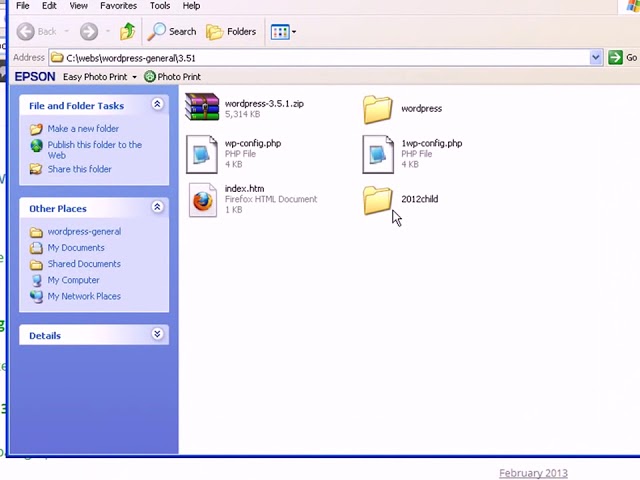
Task: Open the File menu
Action: pos(22,6)
